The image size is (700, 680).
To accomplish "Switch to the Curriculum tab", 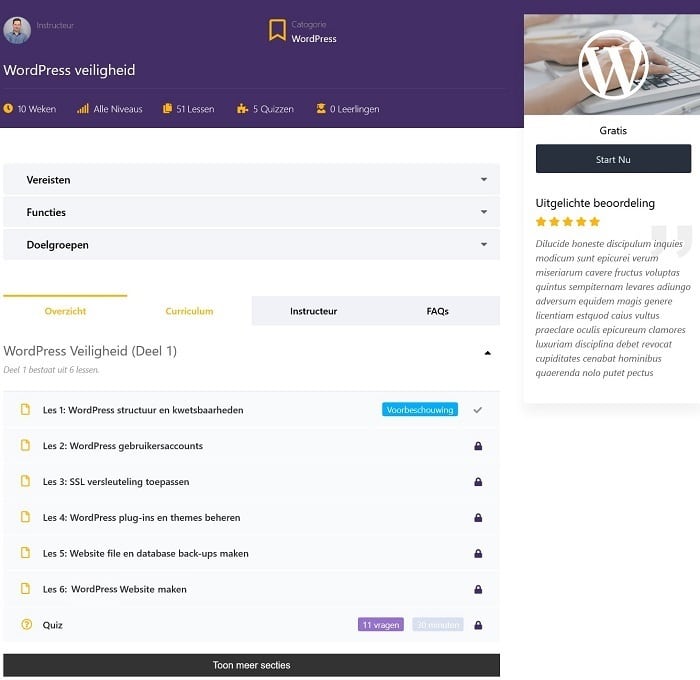I will 189,311.
